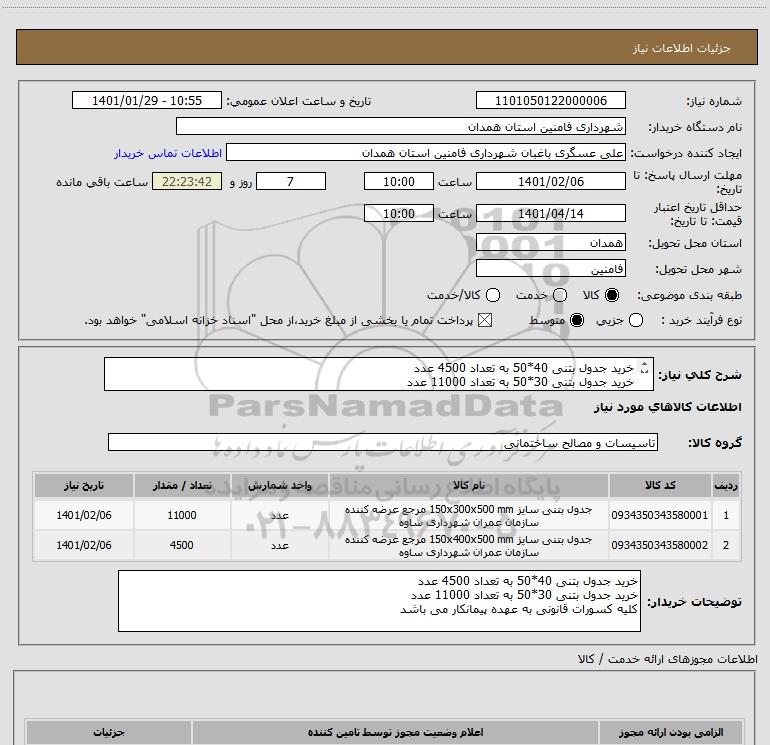770x745 pixels.
Task: Click جزئیات column header in permits table
Action: (x=109, y=732)
